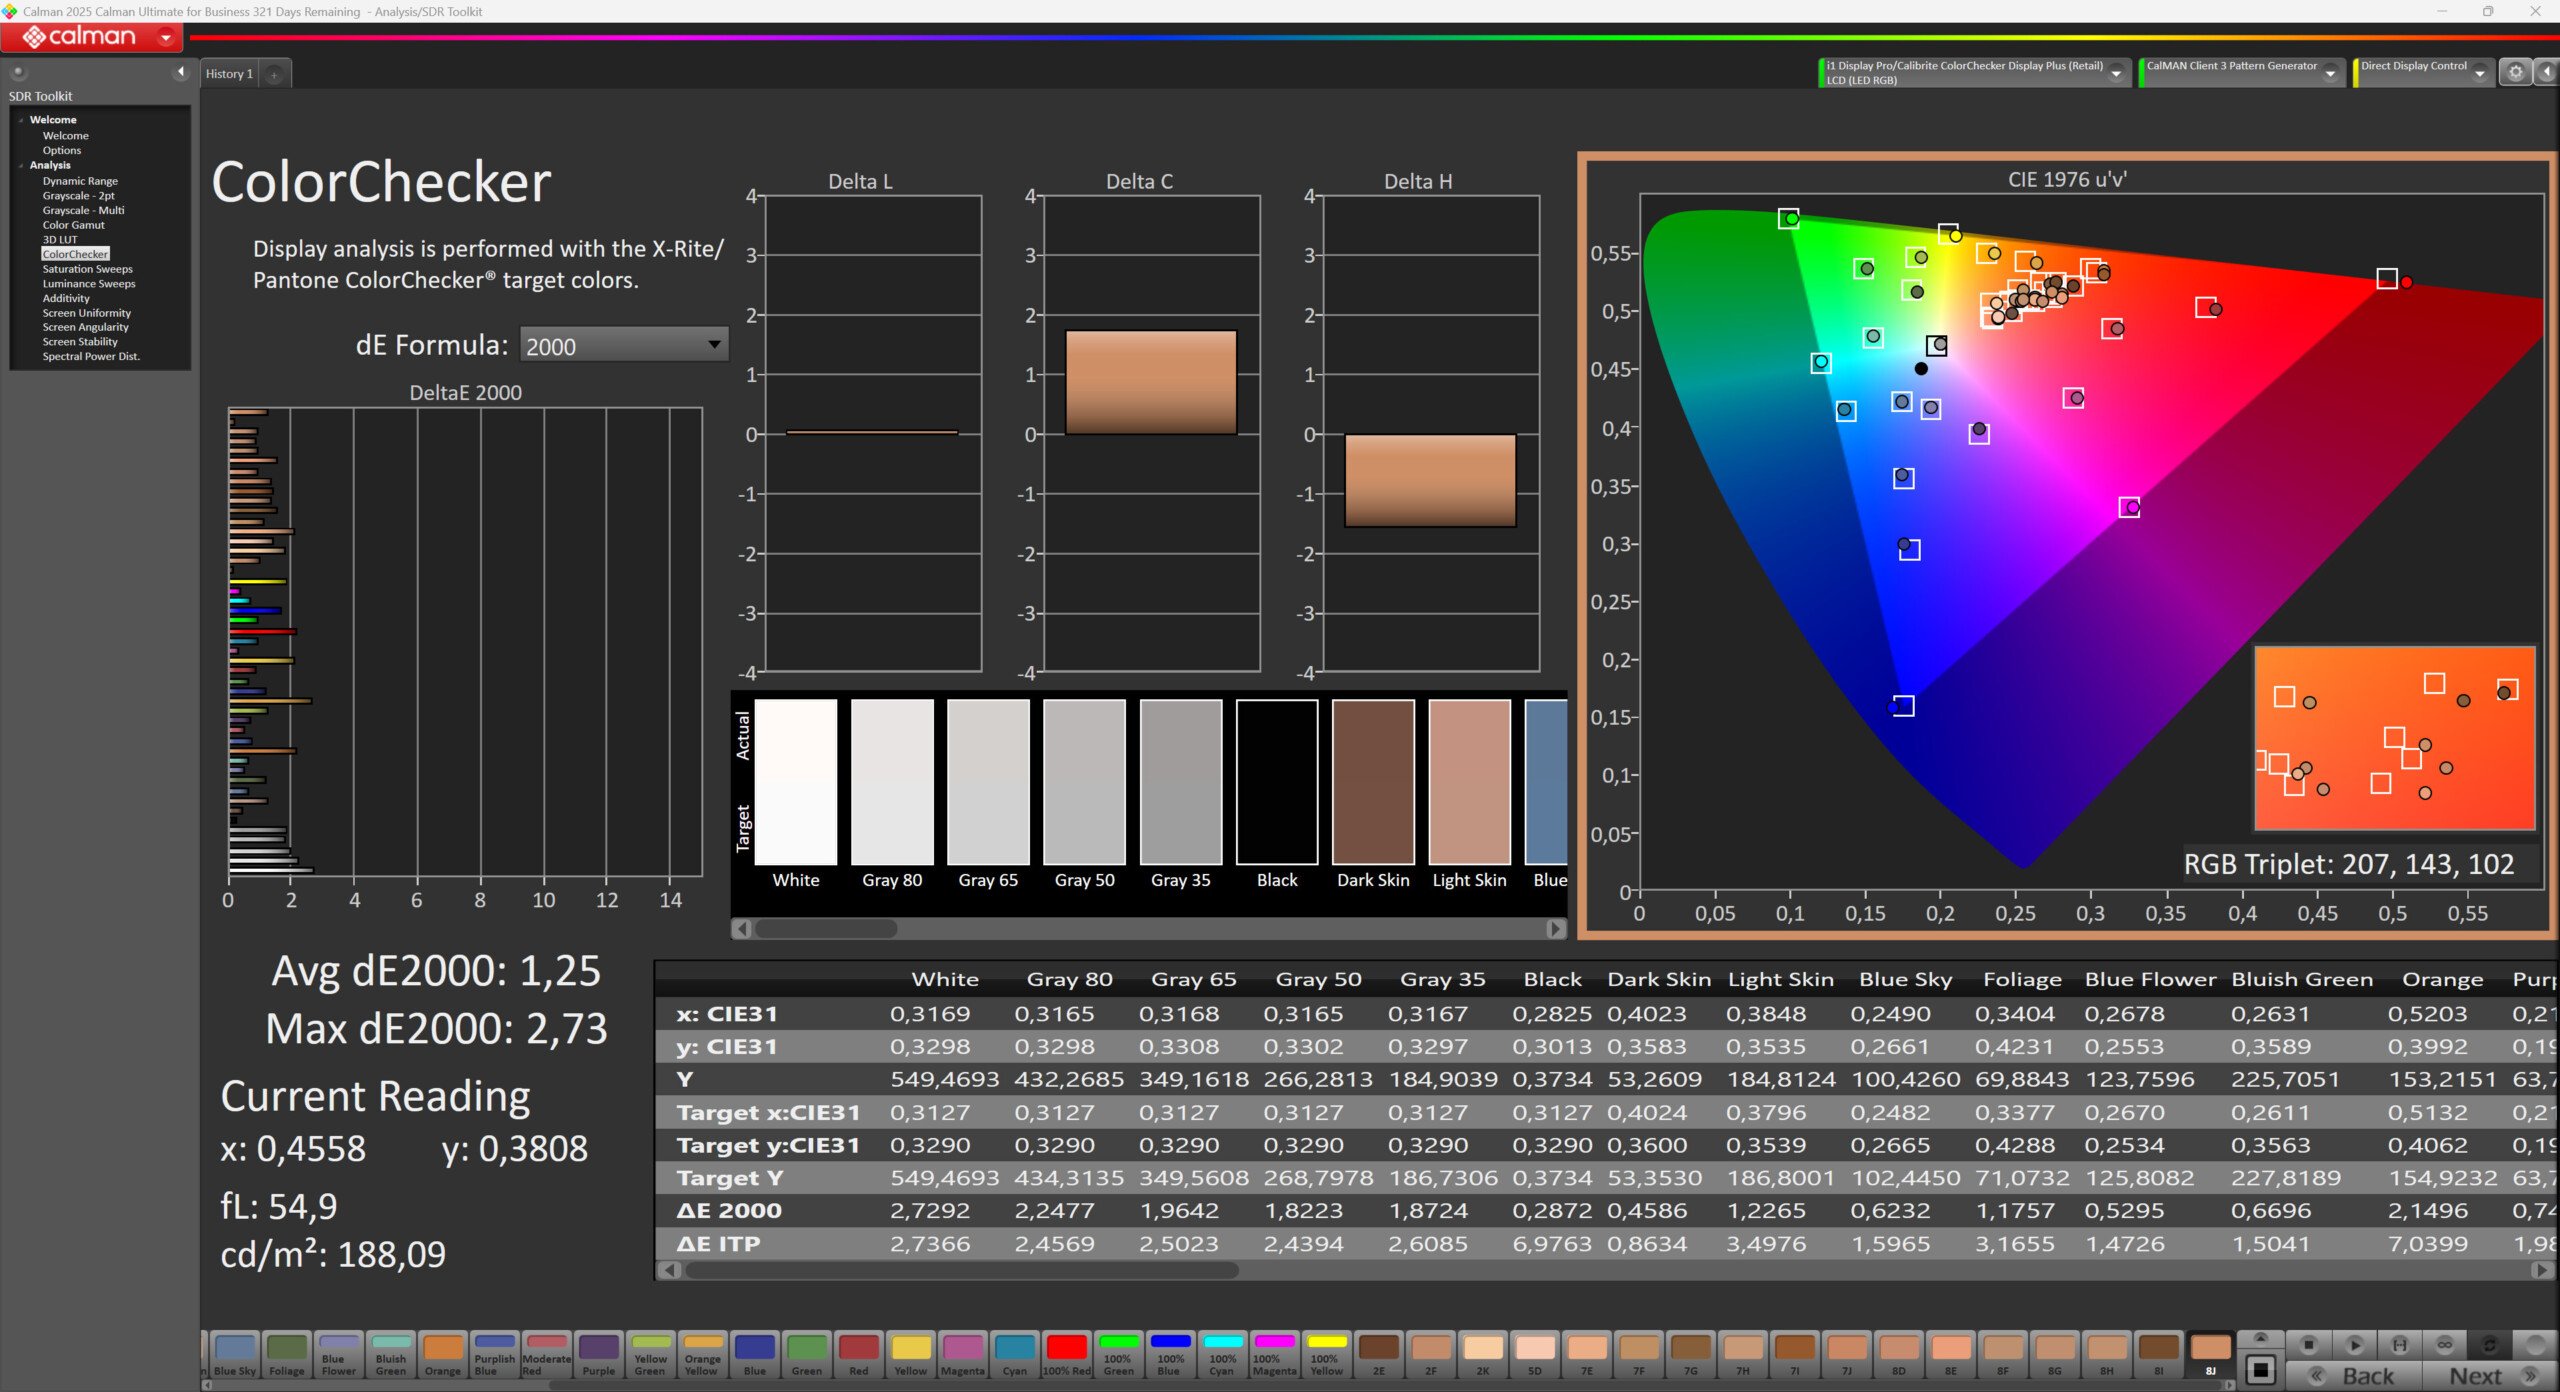Click the read series brackets icon
The width and height of the screenshot is (2560, 1392).
click(x=2399, y=1344)
